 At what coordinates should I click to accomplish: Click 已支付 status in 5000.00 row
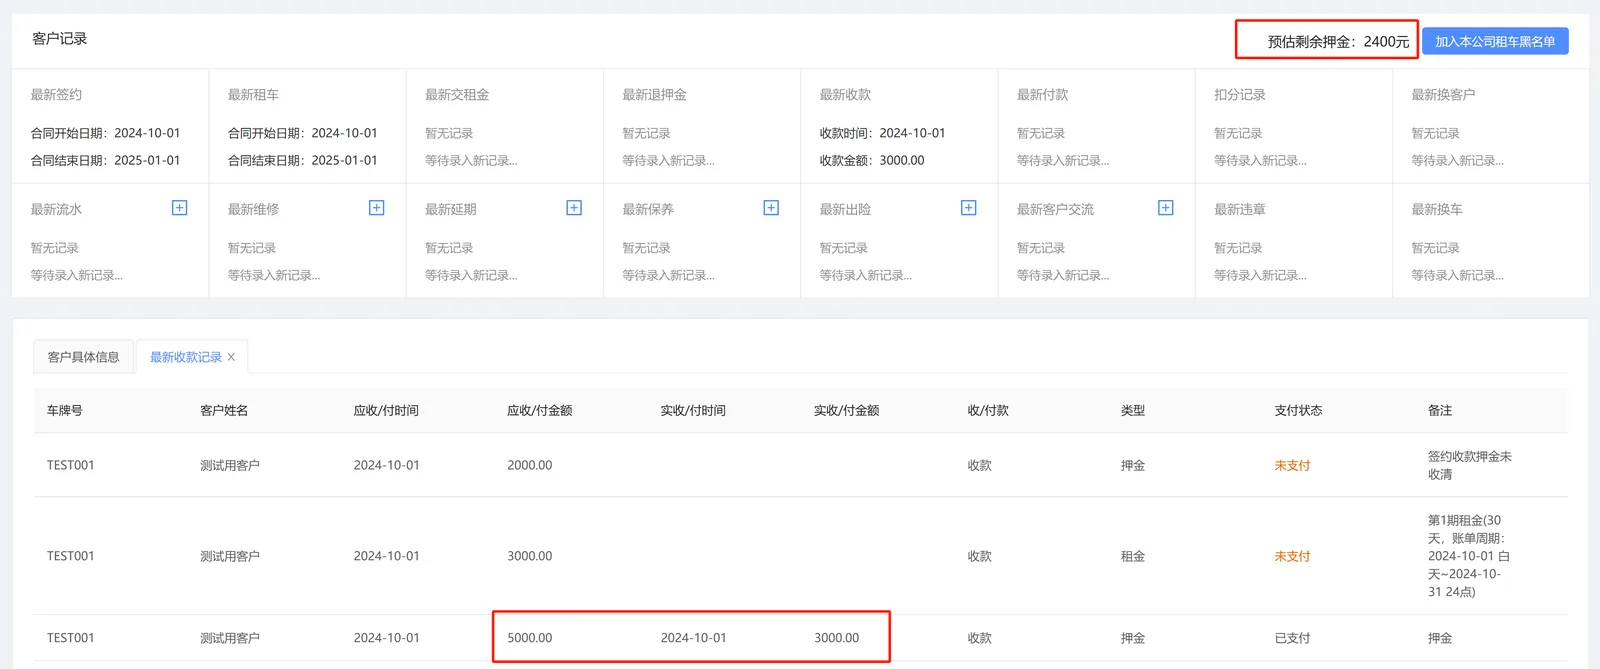click(x=1292, y=638)
